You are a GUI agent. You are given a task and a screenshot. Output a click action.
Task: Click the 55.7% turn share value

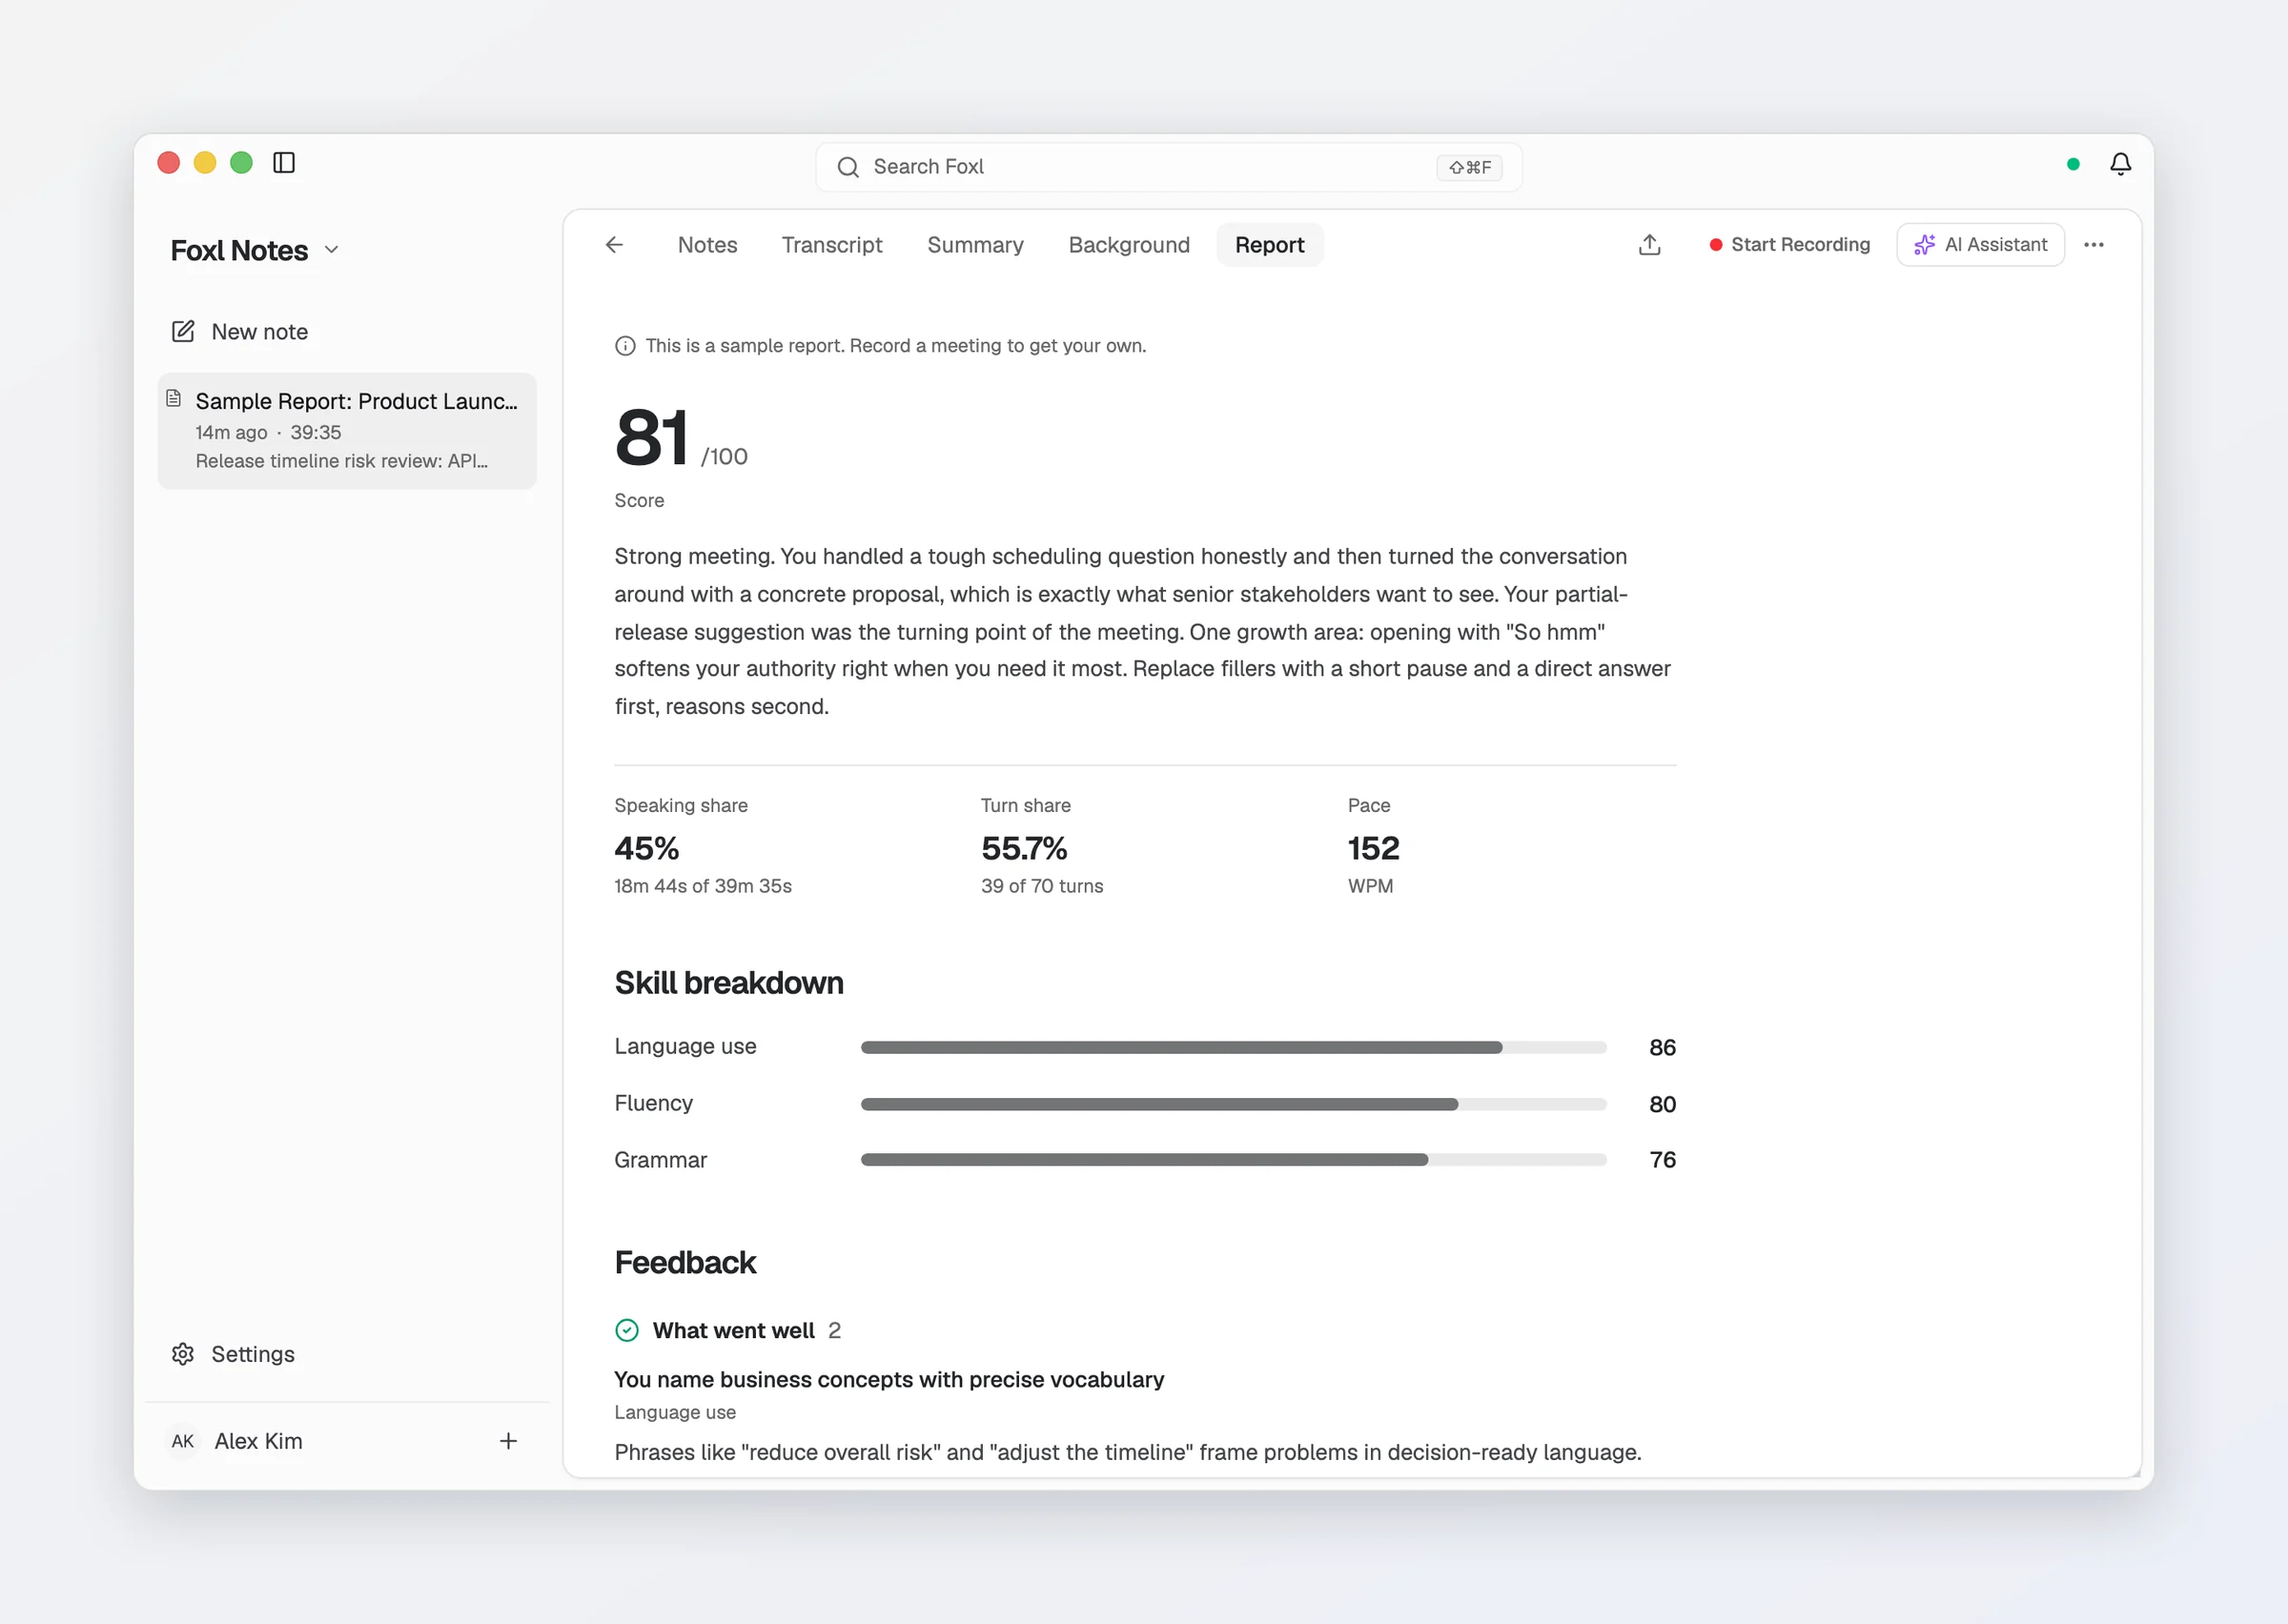point(1024,849)
